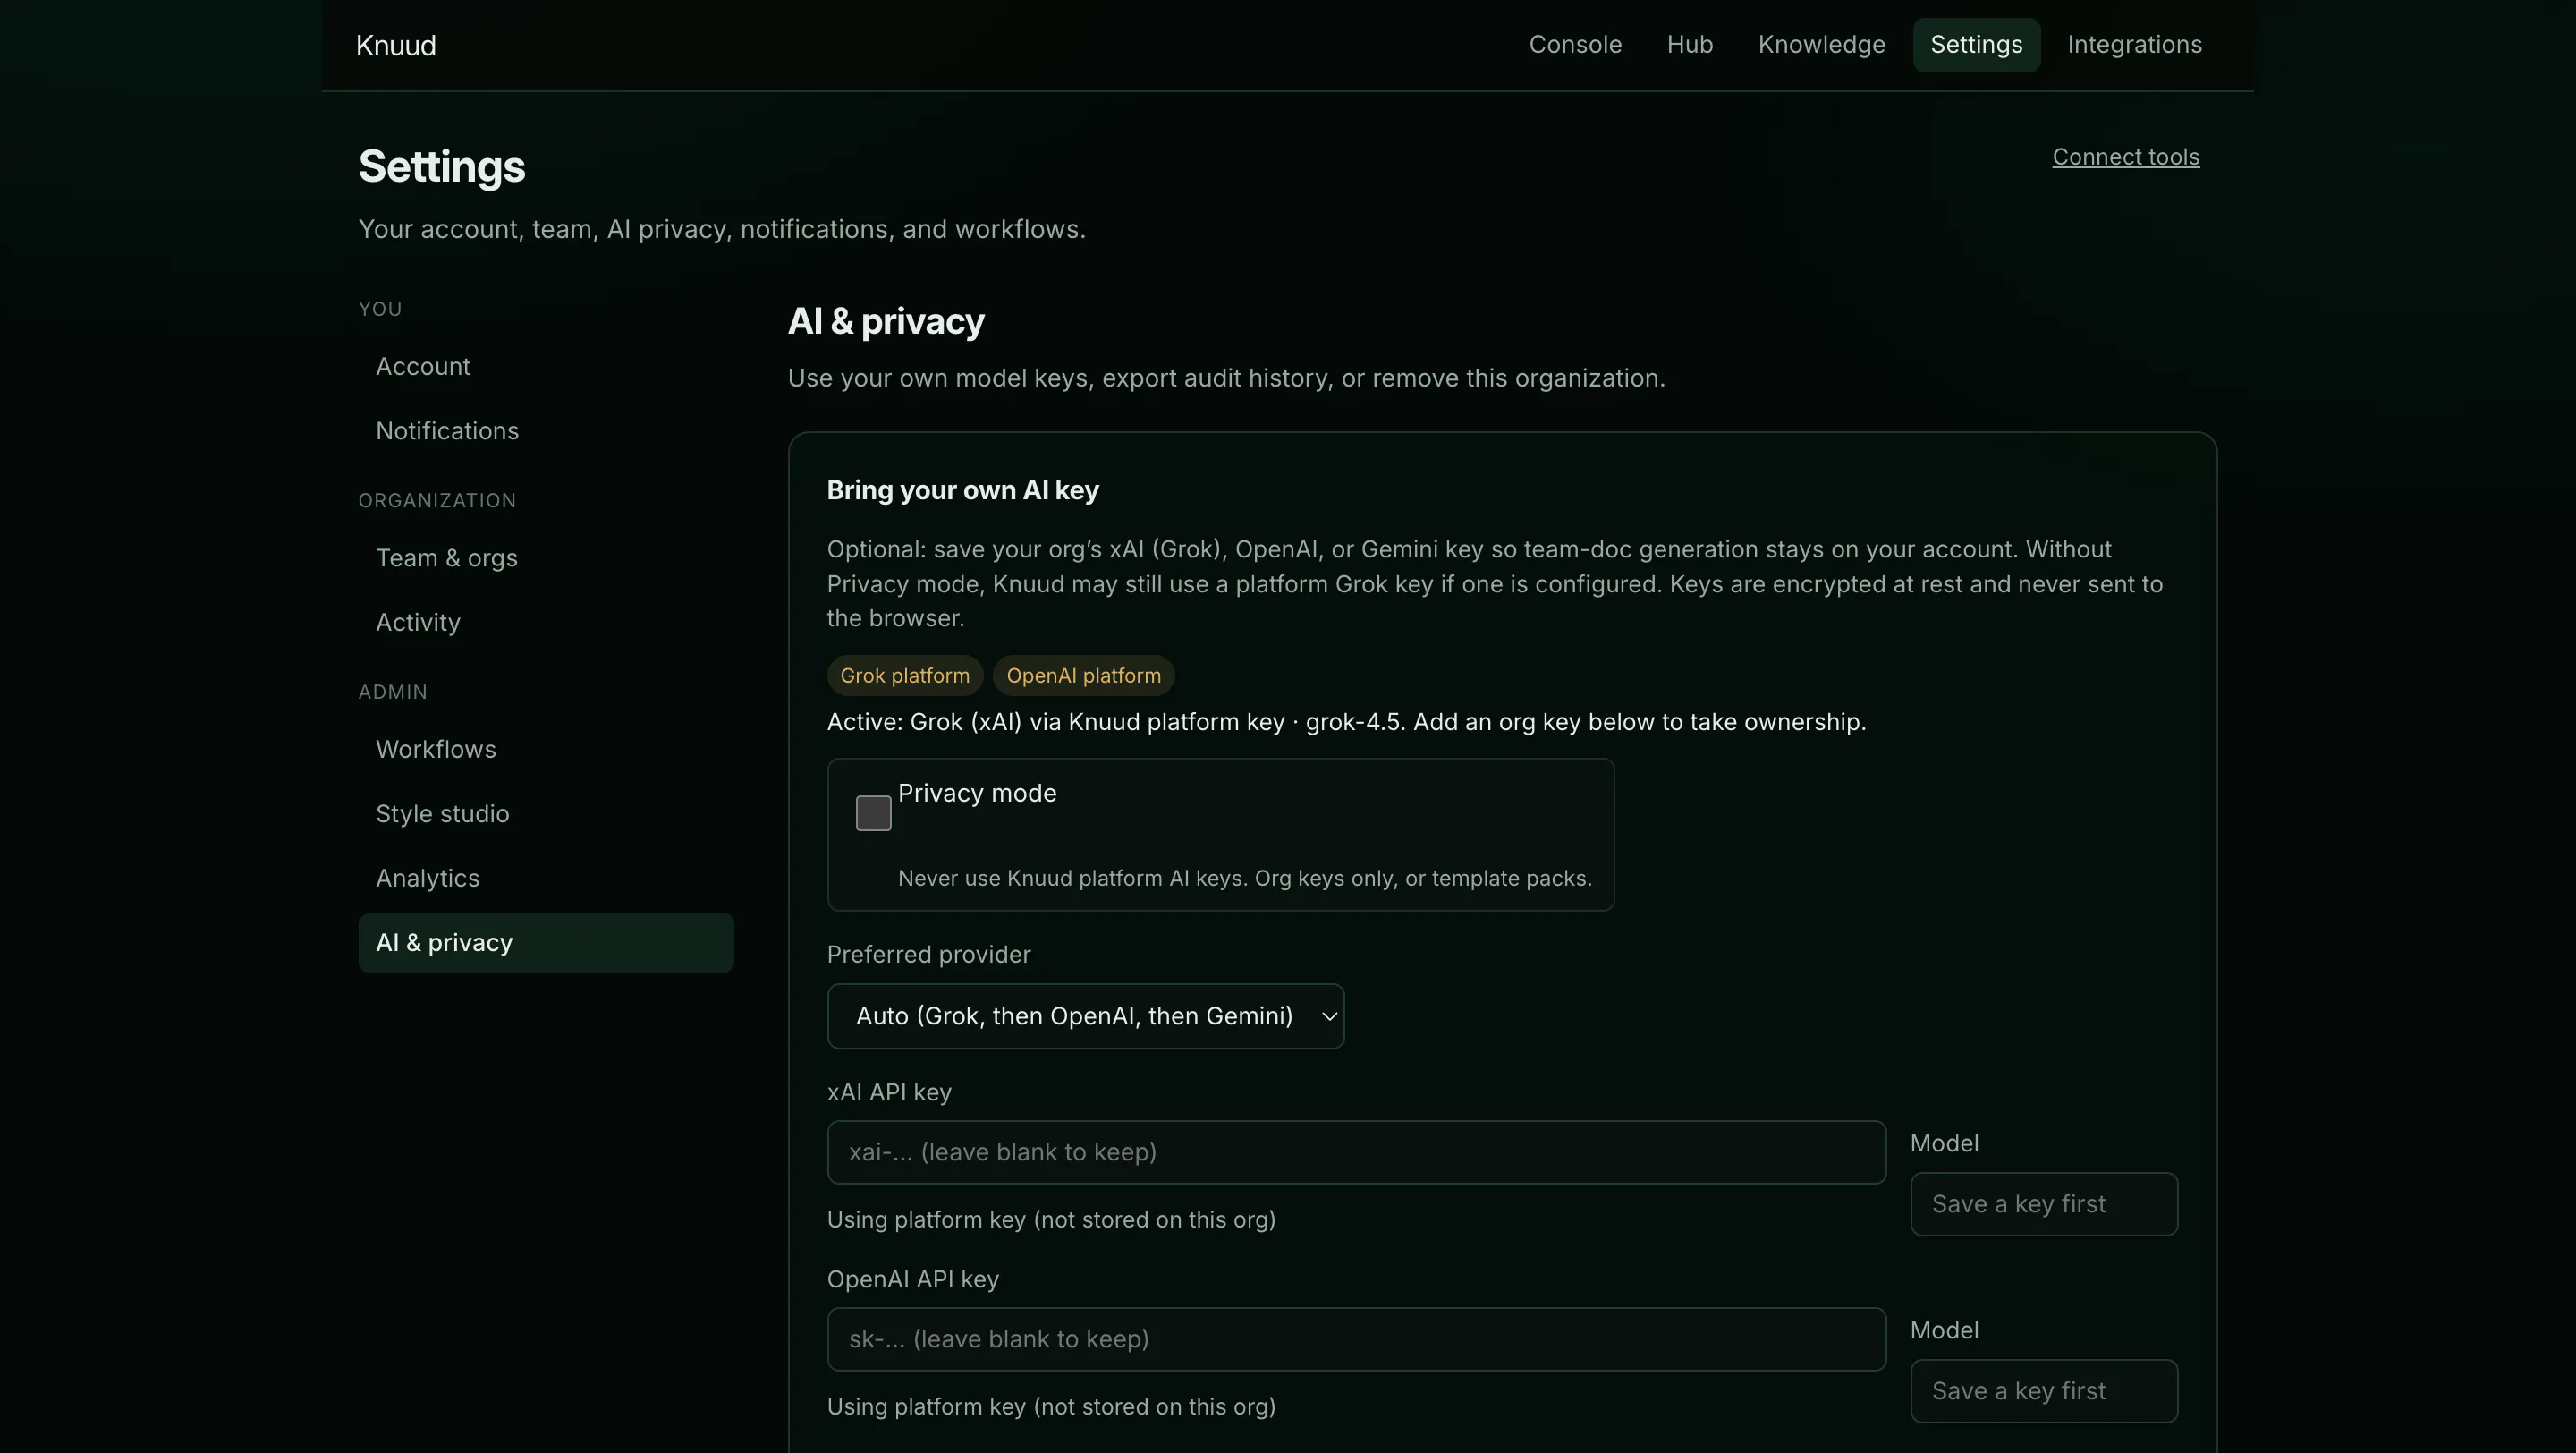Open the OpenAI Model selector
Viewport: 2576px width, 1453px height.
[2043, 1391]
